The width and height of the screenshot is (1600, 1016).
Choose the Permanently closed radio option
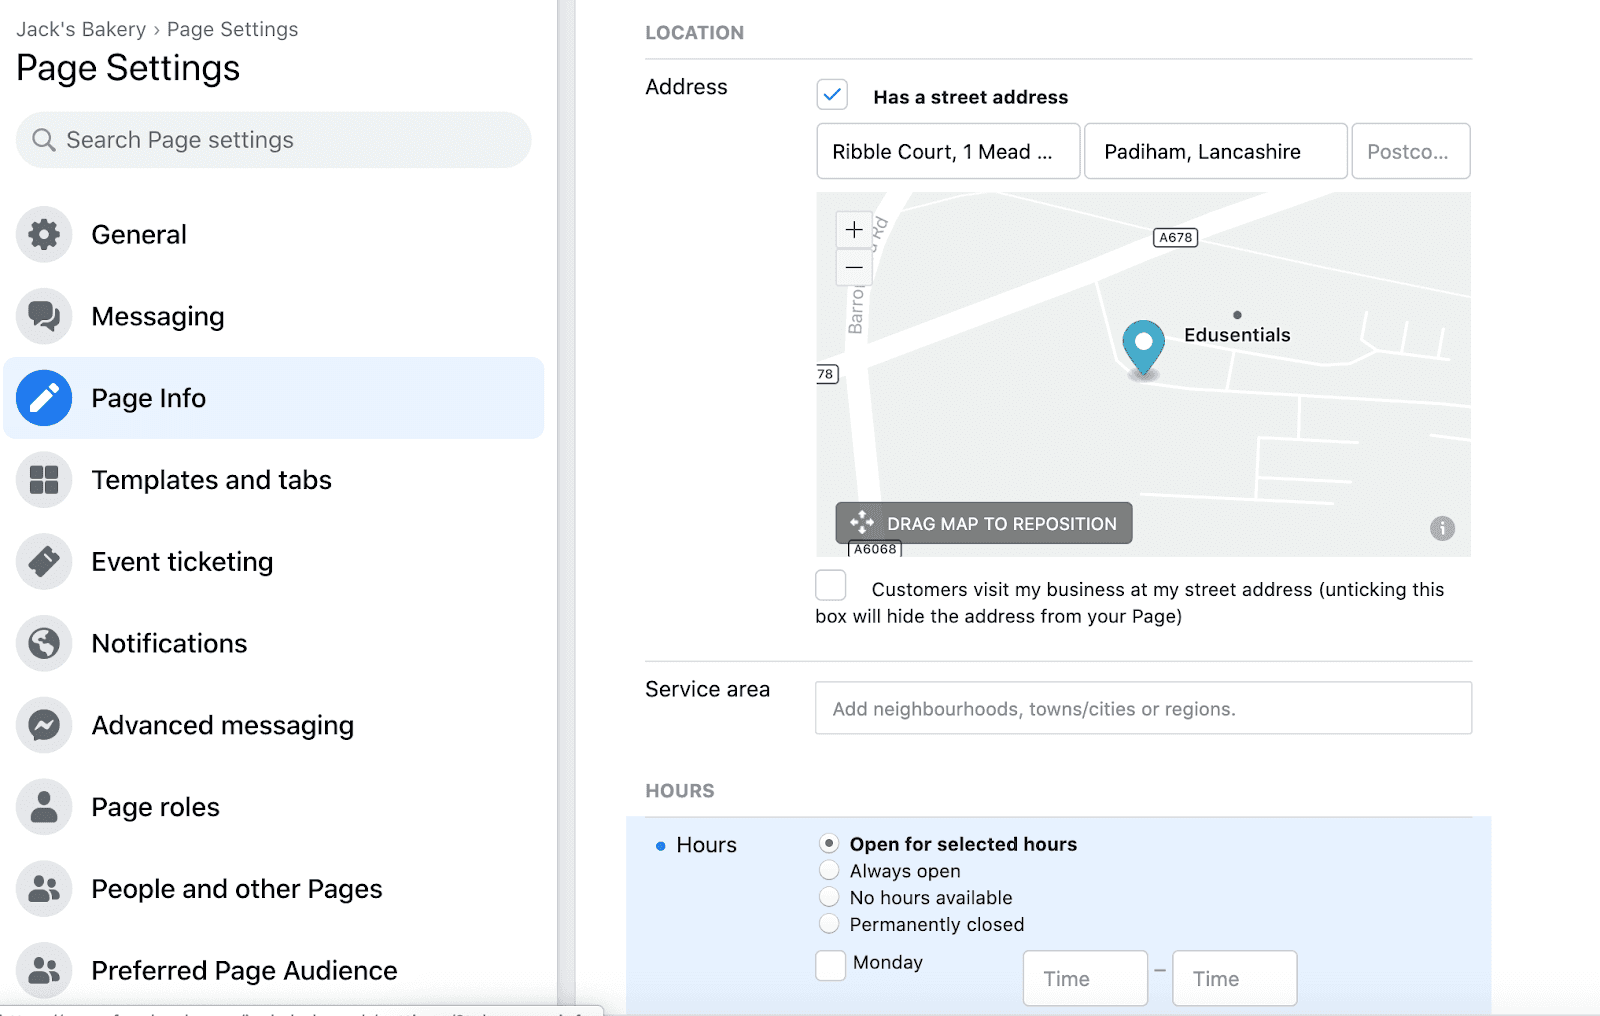(829, 923)
